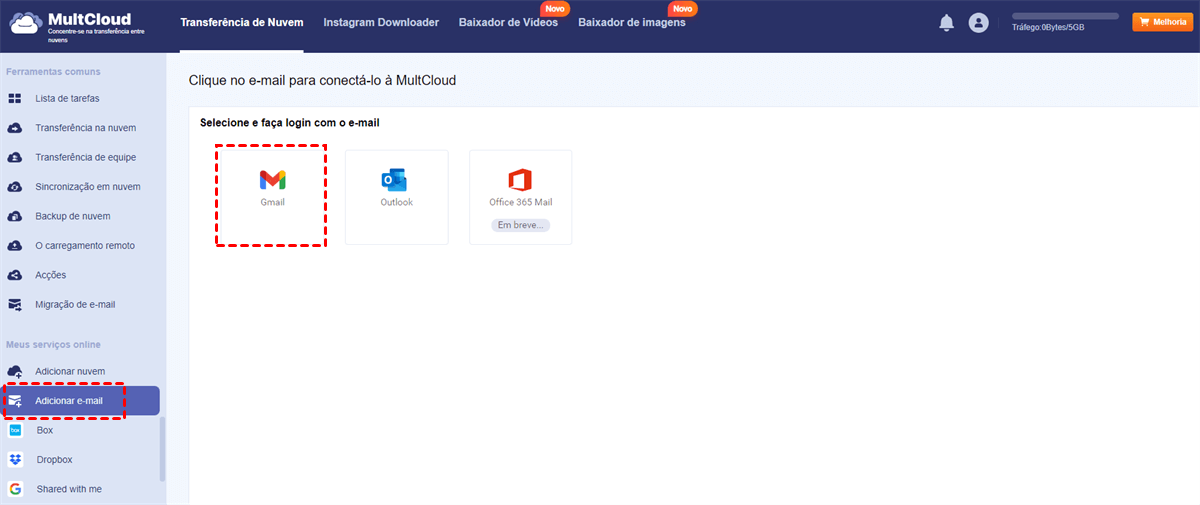This screenshot has width=1200, height=505.
Task: Open Migração de e-mail in sidebar
Action: [x=75, y=304]
